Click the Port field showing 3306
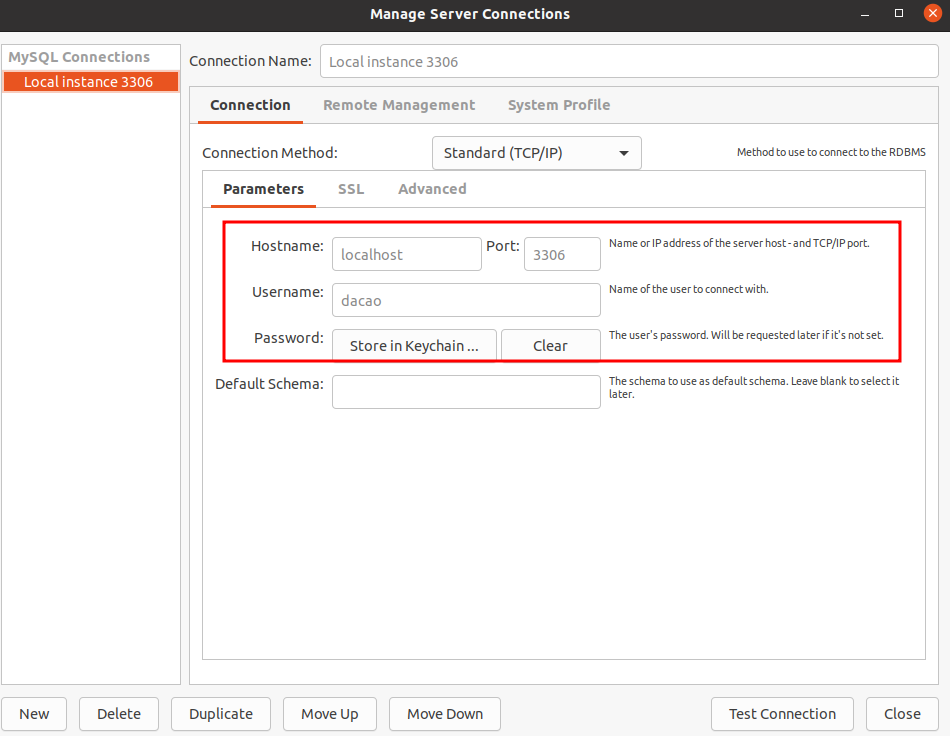 coord(562,254)
